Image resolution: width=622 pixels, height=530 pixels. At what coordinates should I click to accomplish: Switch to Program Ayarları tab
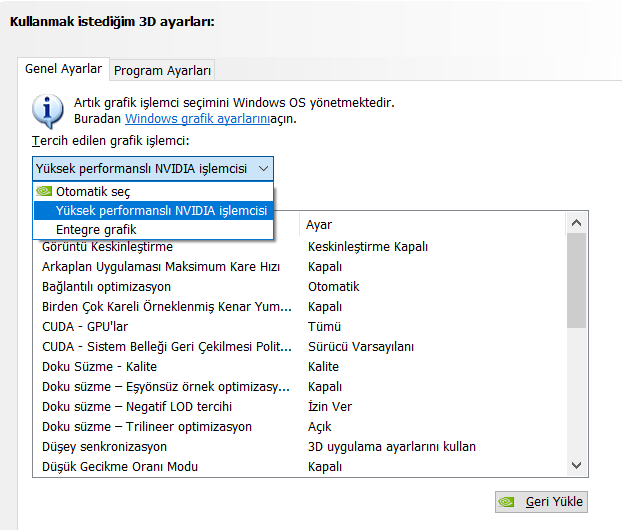point(162,70)
